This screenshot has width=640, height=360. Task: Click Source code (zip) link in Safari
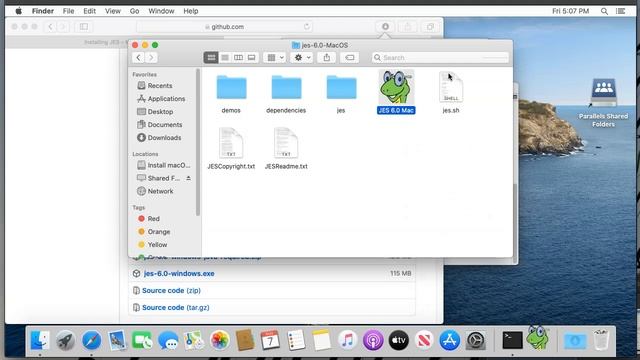(x=171, y=290)
